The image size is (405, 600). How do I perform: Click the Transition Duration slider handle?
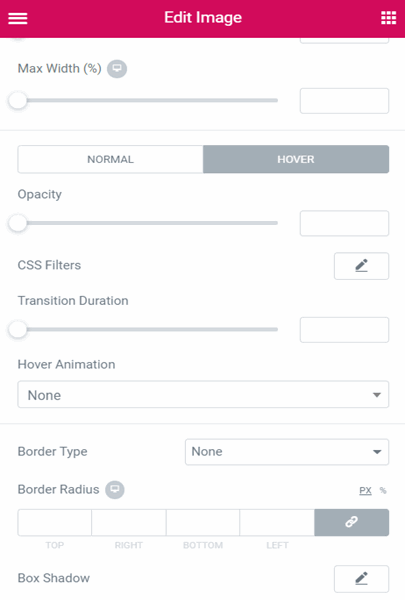(18, 330)
